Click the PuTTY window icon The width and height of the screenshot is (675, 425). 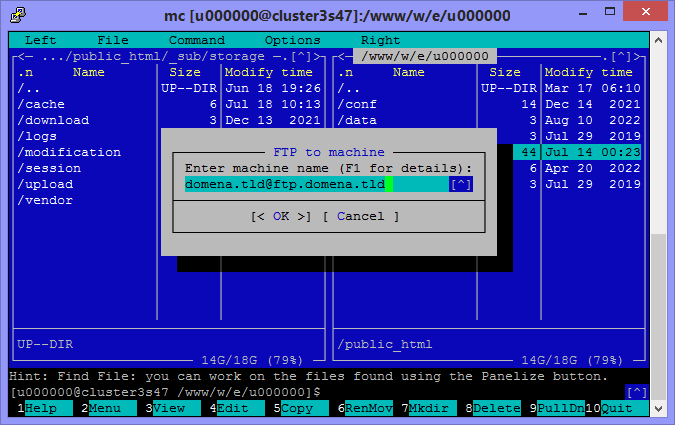pos(18,15)
